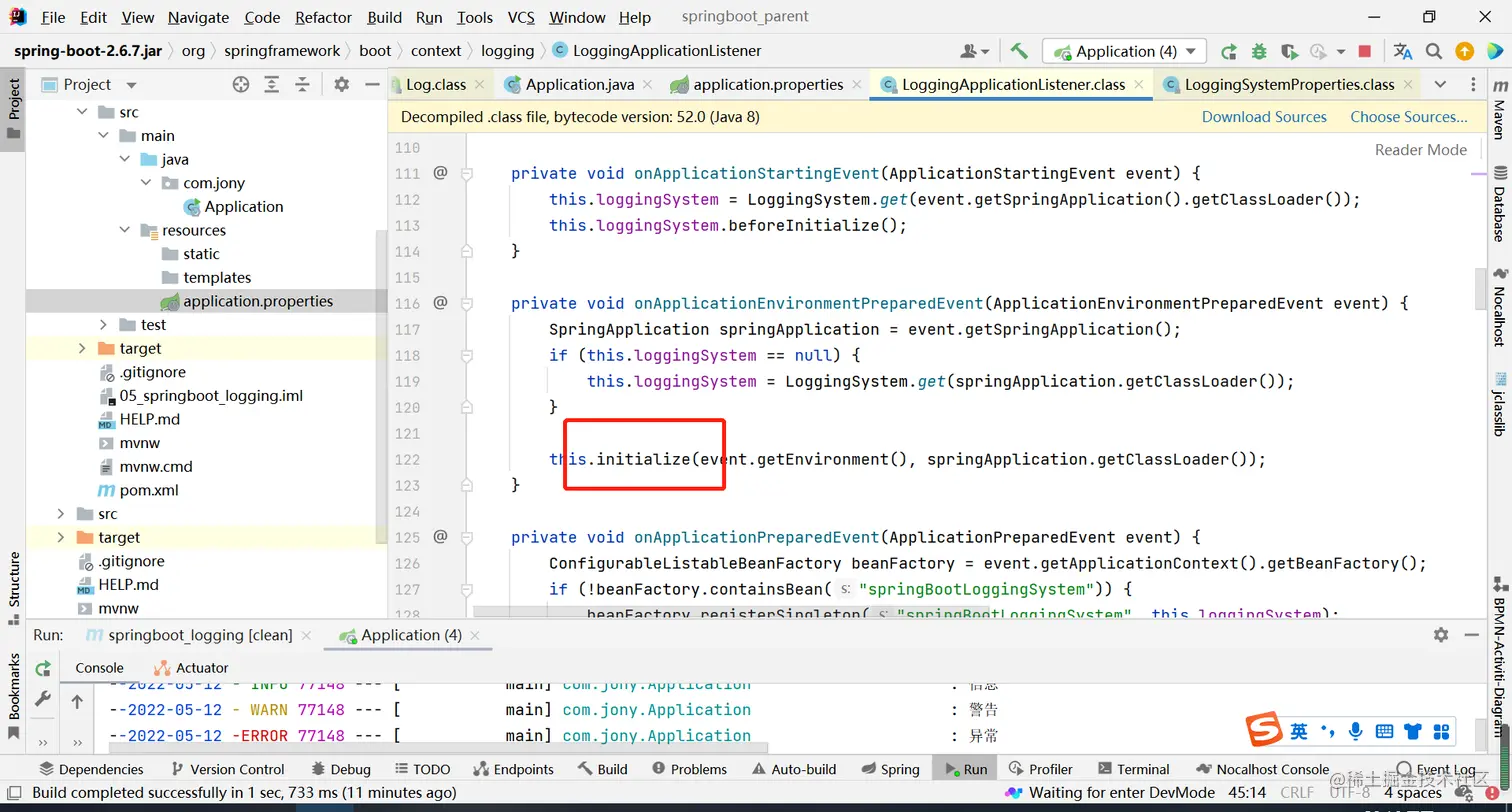Click the logging breadcrumb in navigation bar
Viewport: 1512px width, 812px height.
coord(507,51)
